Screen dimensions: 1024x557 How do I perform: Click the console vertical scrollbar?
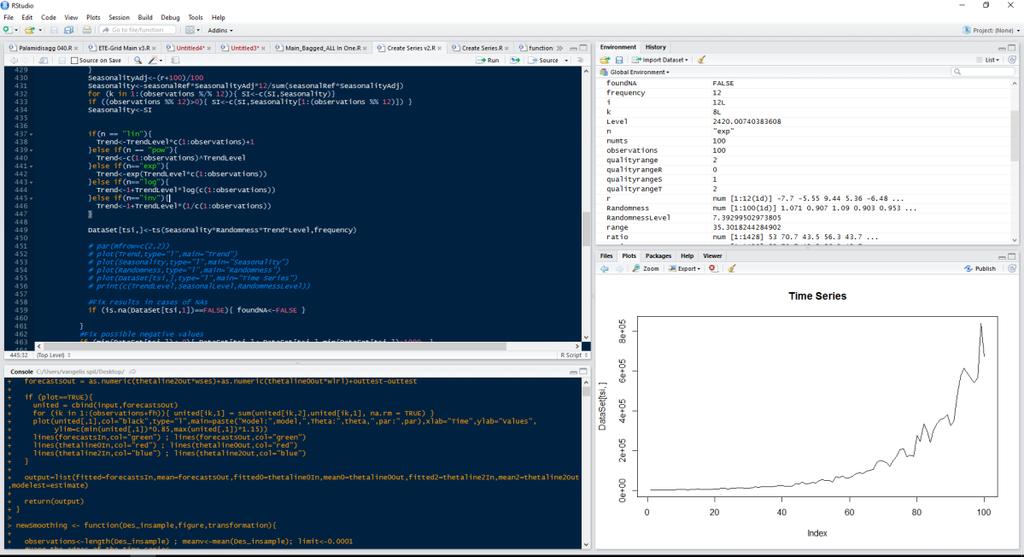point(586,462)
